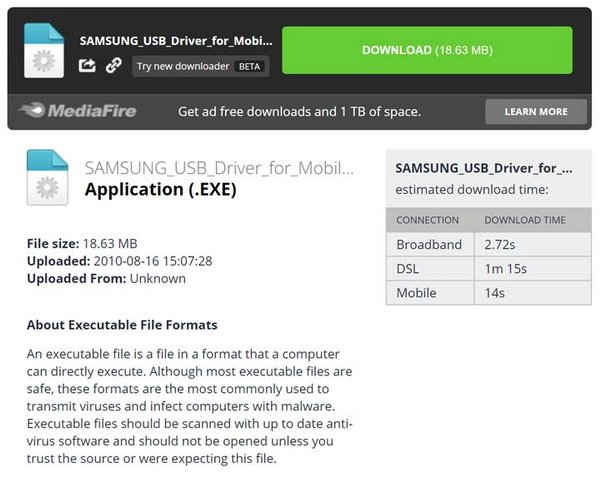Click the file icon in the top bar

tap(46, 50)
